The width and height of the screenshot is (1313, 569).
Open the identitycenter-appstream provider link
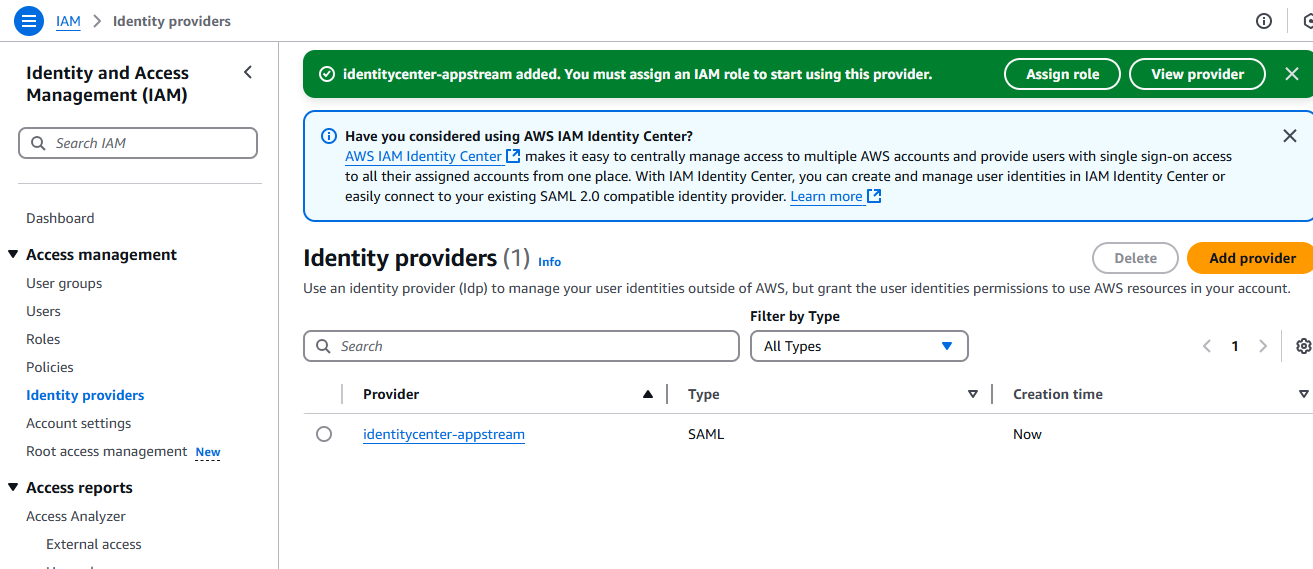(x=444, y=434)
